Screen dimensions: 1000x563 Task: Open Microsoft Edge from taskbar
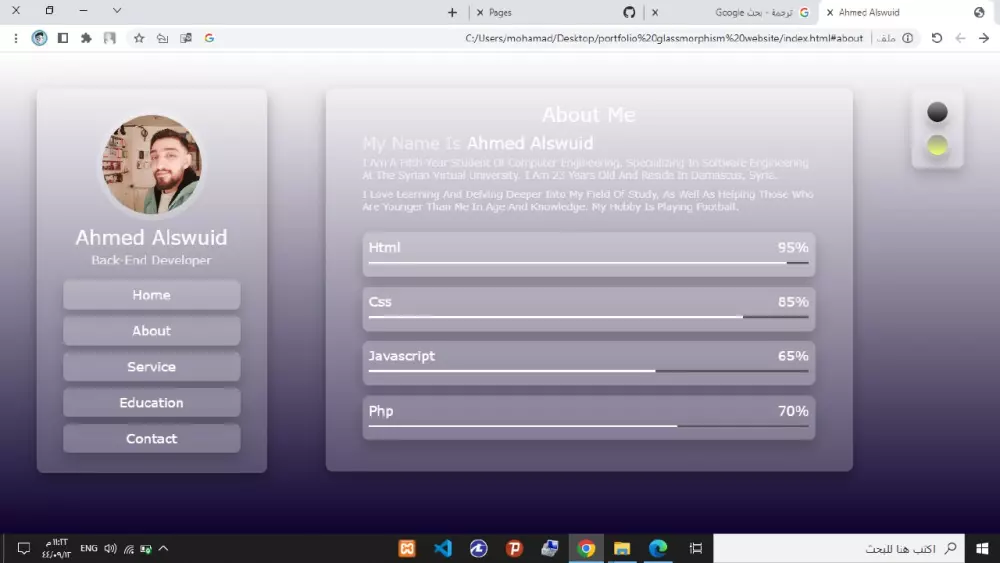click(658, 548)
